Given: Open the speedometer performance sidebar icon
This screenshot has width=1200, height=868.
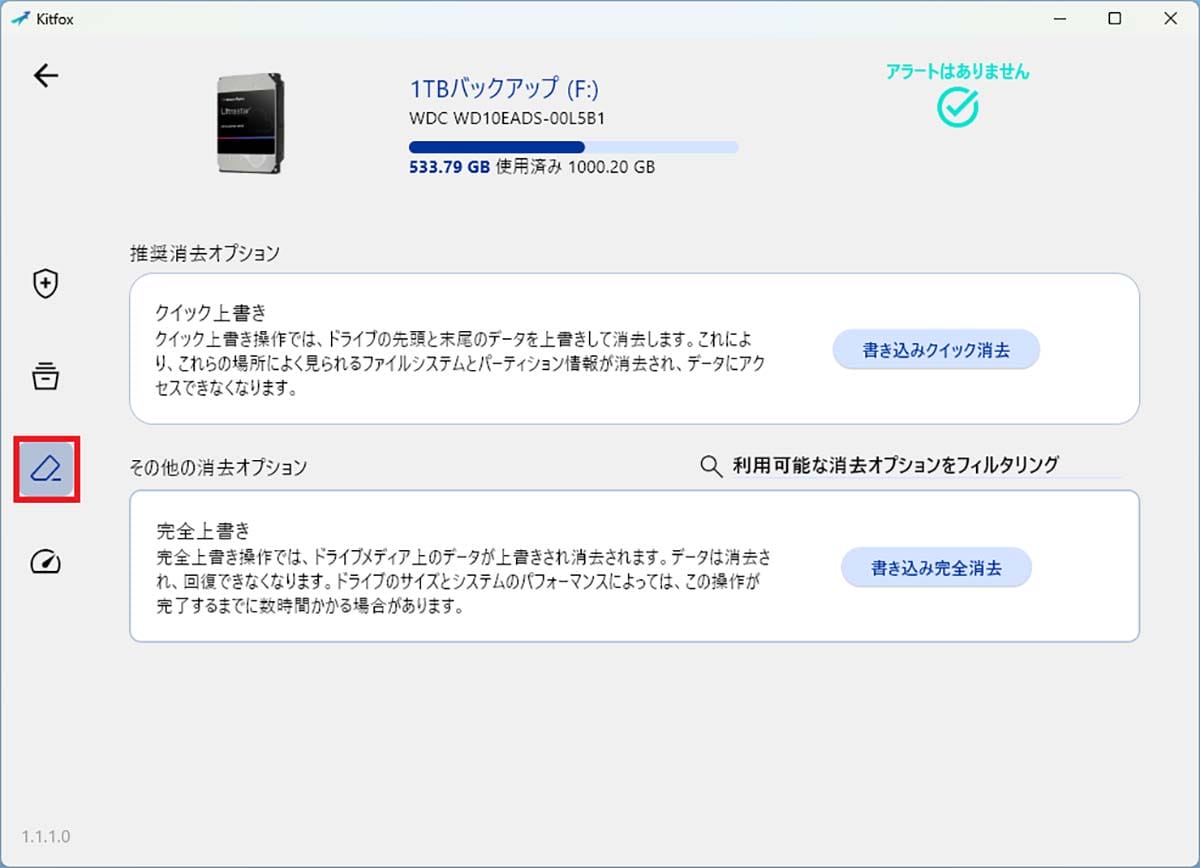Looking at the screenshot, I should [45, 562].
